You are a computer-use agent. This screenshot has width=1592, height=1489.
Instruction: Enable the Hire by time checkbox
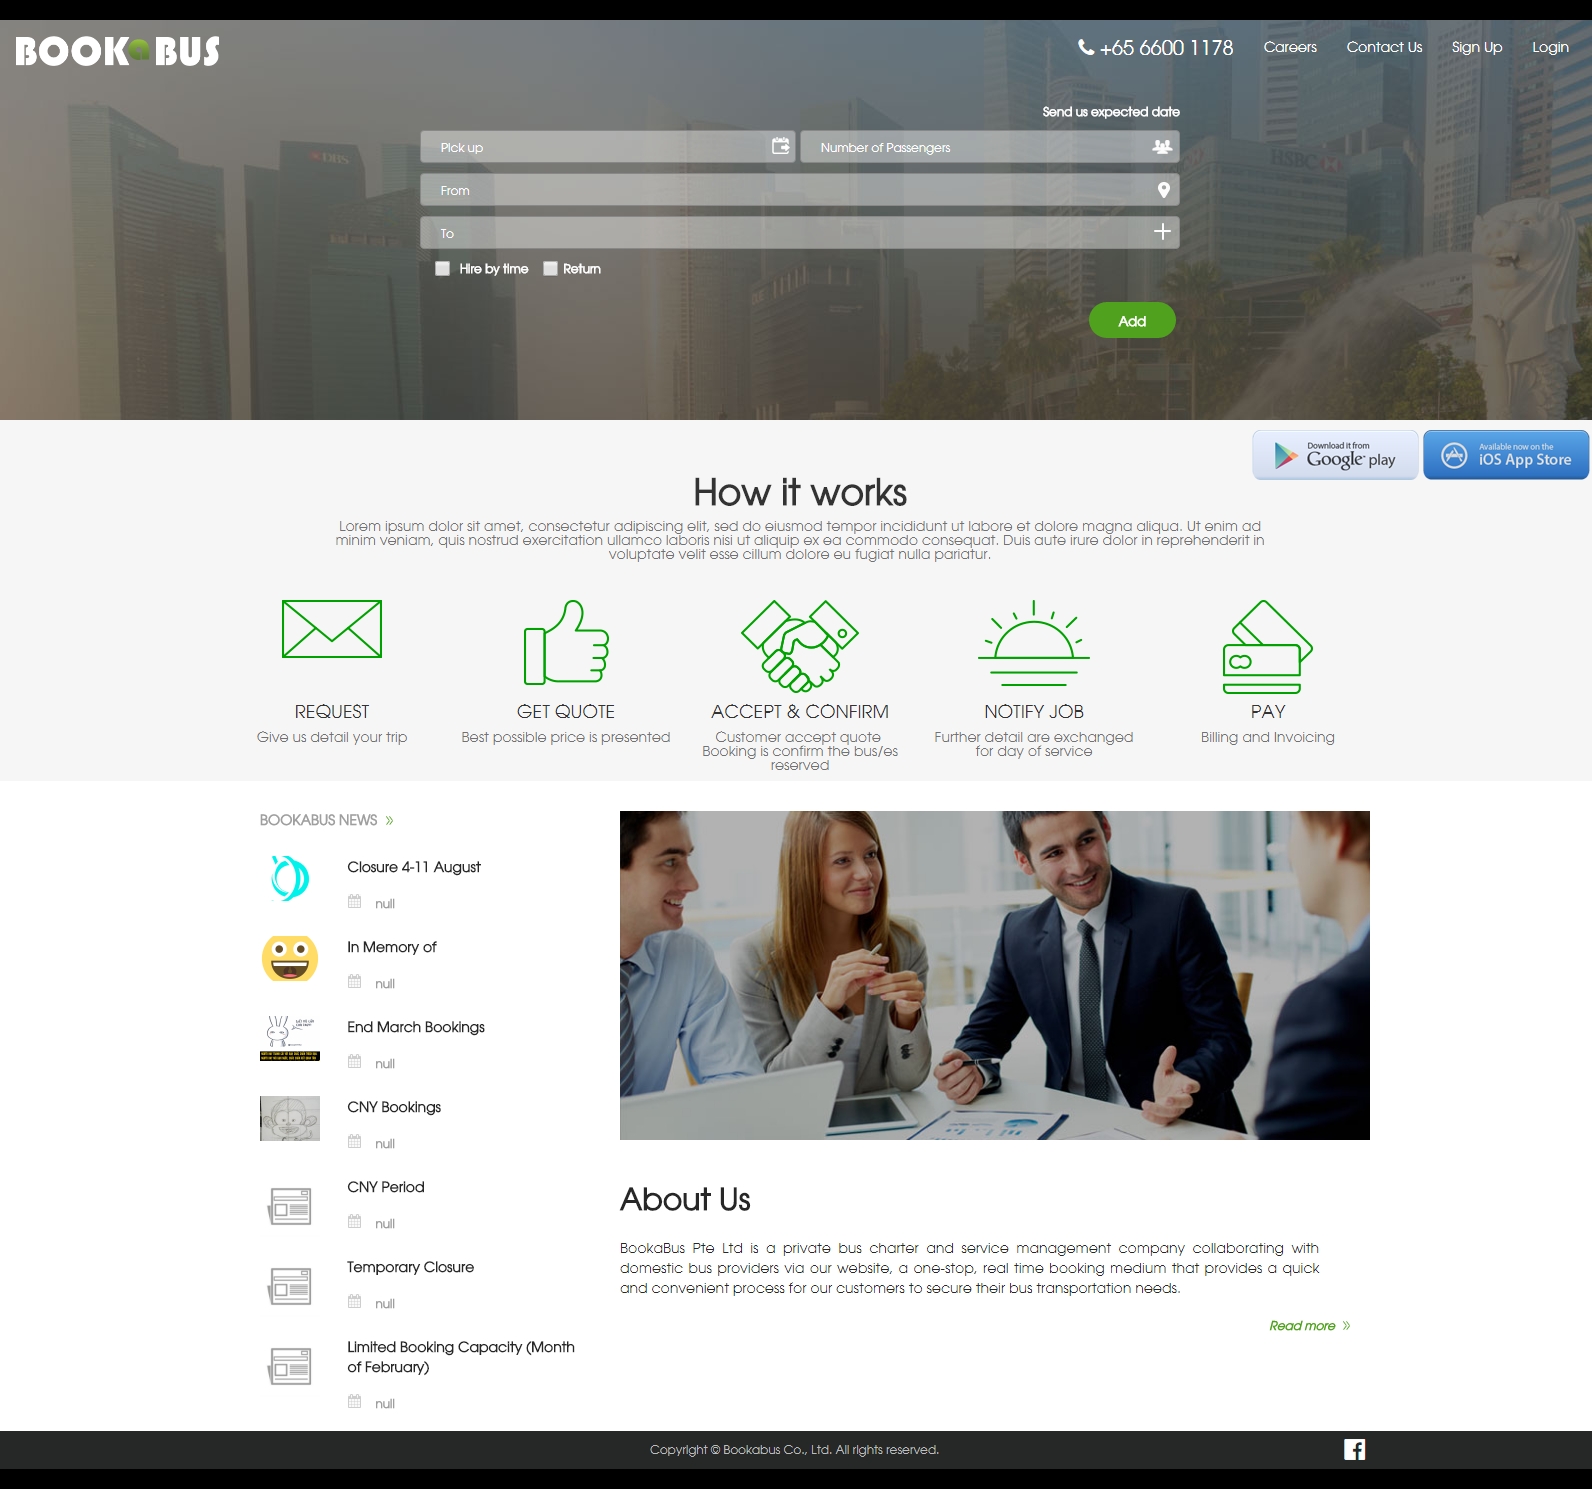[x=442, y=268]
